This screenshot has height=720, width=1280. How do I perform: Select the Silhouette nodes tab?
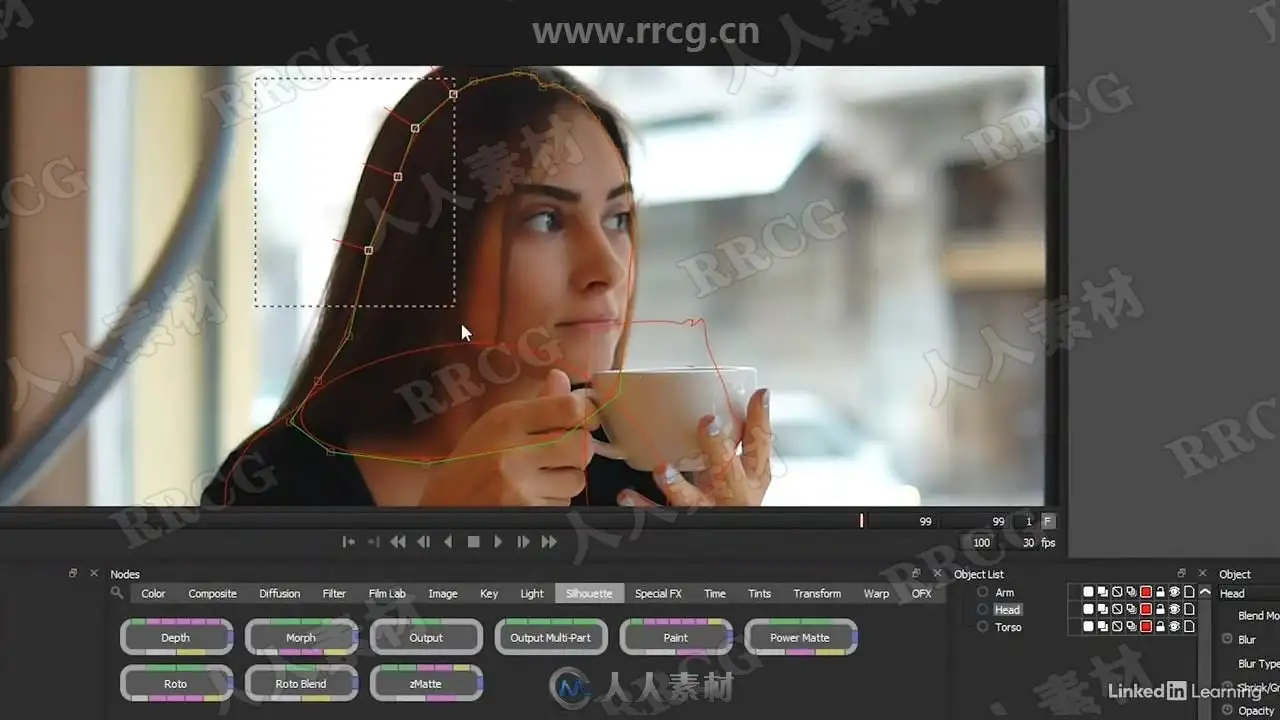(589, 593)
